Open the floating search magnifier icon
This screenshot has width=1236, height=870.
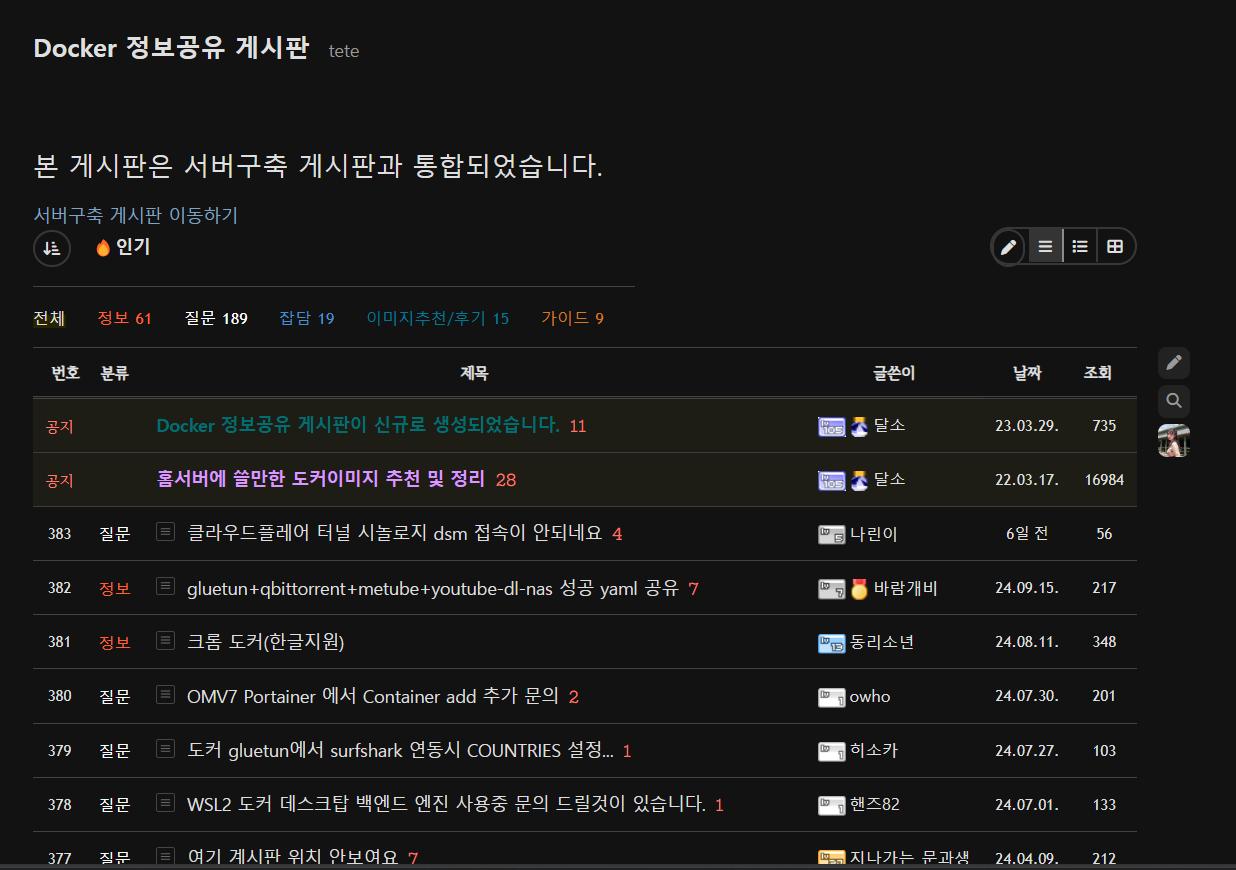[x=1174, y=401]
